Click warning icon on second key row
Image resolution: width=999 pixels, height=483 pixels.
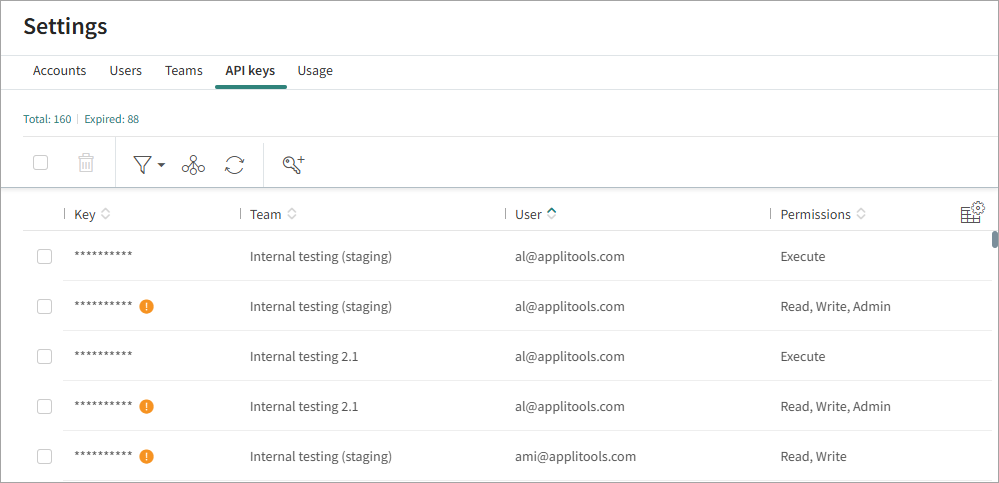click(146, 306)
